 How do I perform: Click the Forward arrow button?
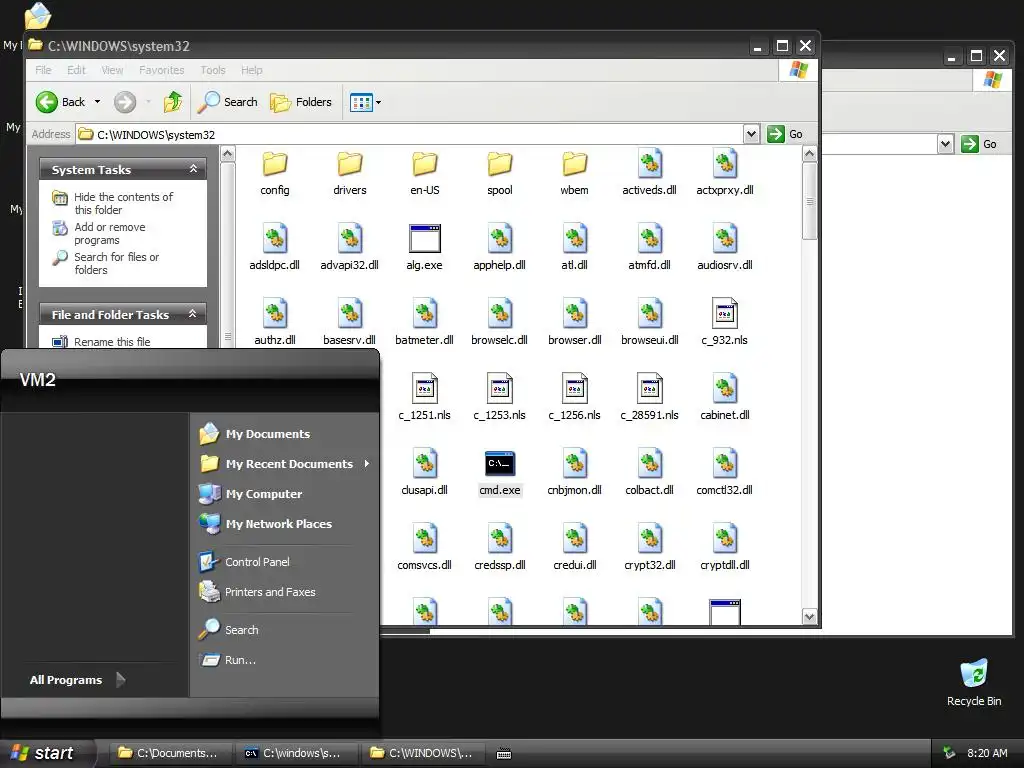tap(125, 102)
